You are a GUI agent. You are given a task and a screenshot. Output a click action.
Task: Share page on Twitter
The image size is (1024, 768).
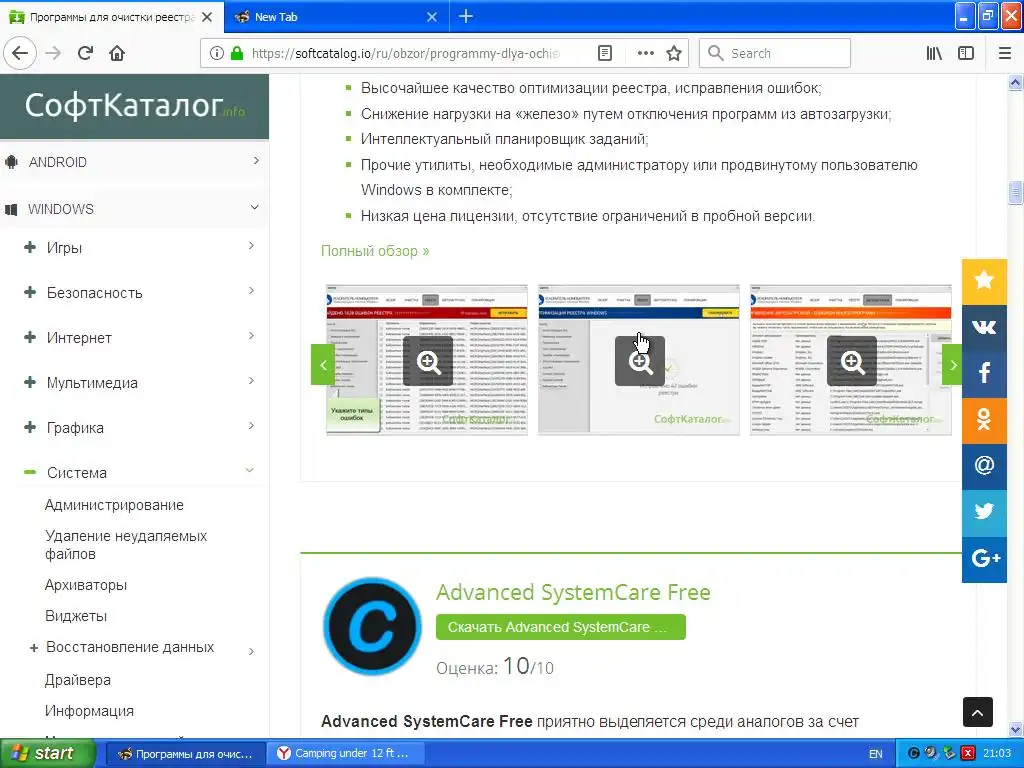tap(984, 513)
